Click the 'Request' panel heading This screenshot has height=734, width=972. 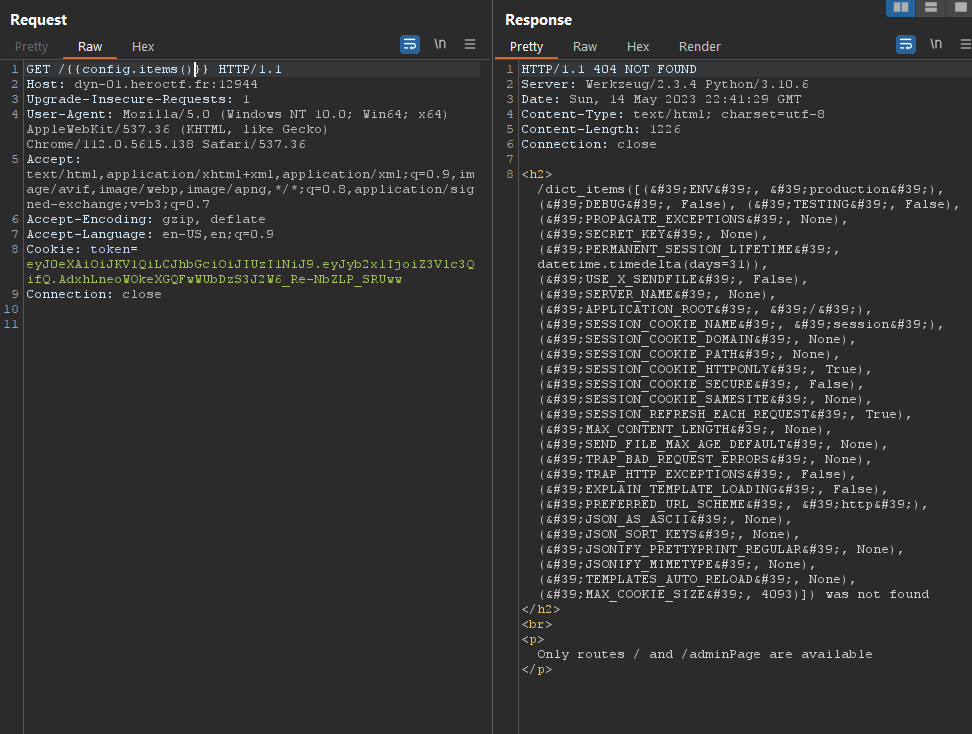pyautogui.click(x=38, y=20)
